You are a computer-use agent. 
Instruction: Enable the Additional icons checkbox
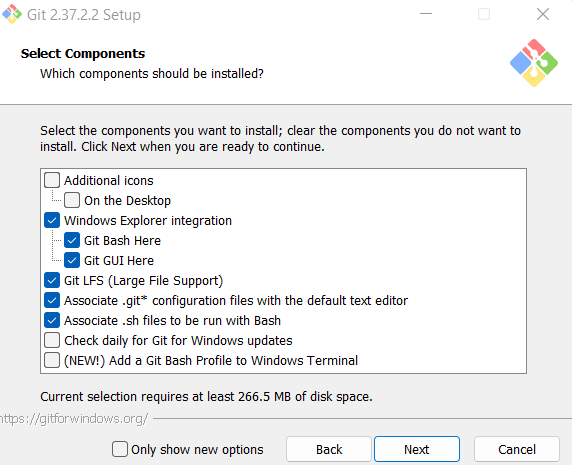tap(52, 180)
